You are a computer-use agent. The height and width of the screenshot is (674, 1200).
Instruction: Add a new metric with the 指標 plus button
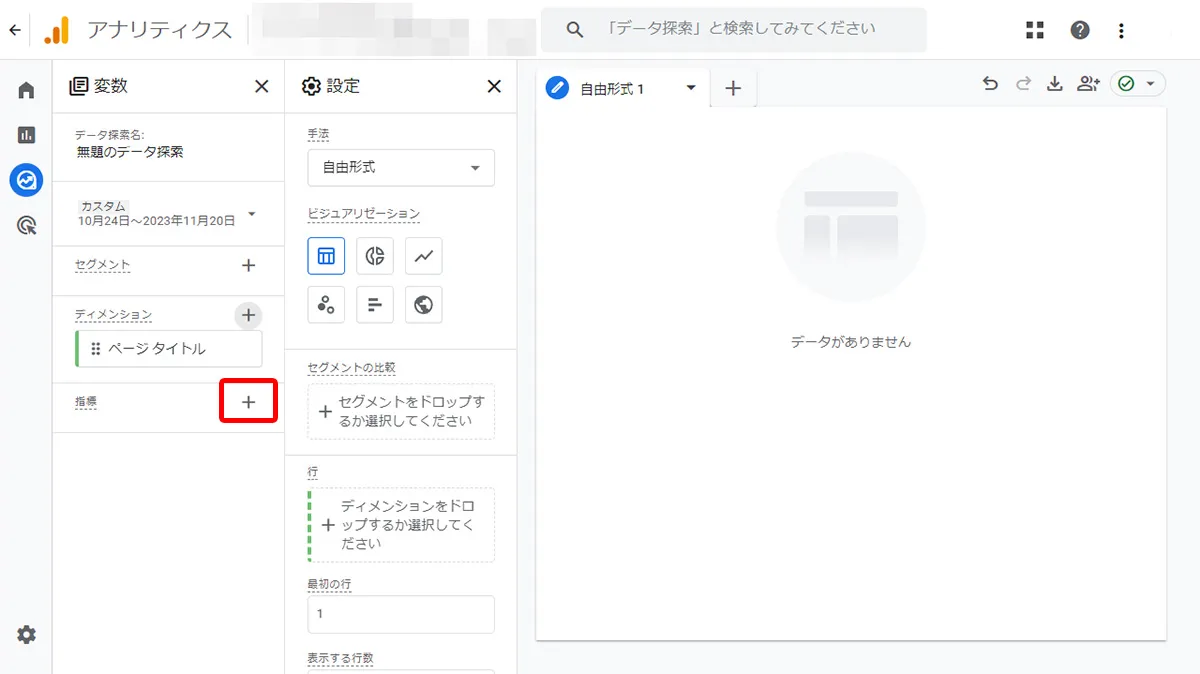(248, 400)
